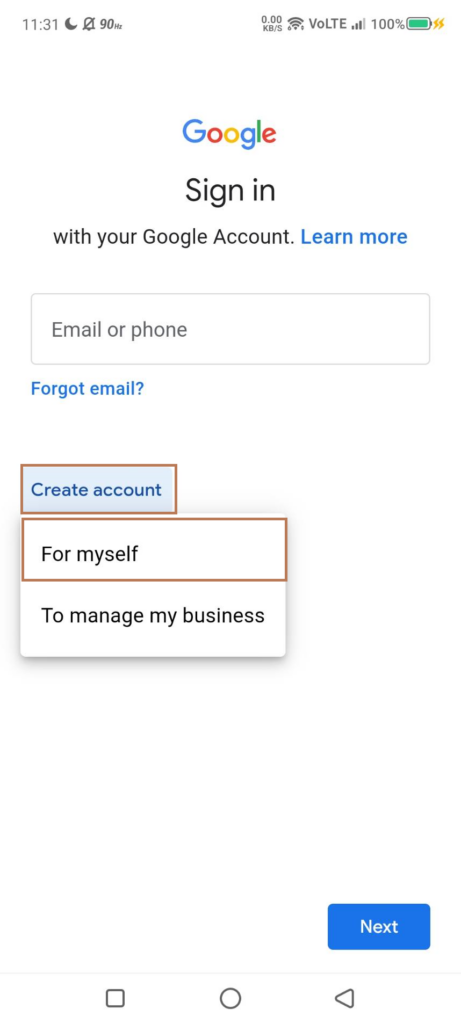Tap the blue Next button
Viewport: 461px width, 1024px height.
[379, 926]
